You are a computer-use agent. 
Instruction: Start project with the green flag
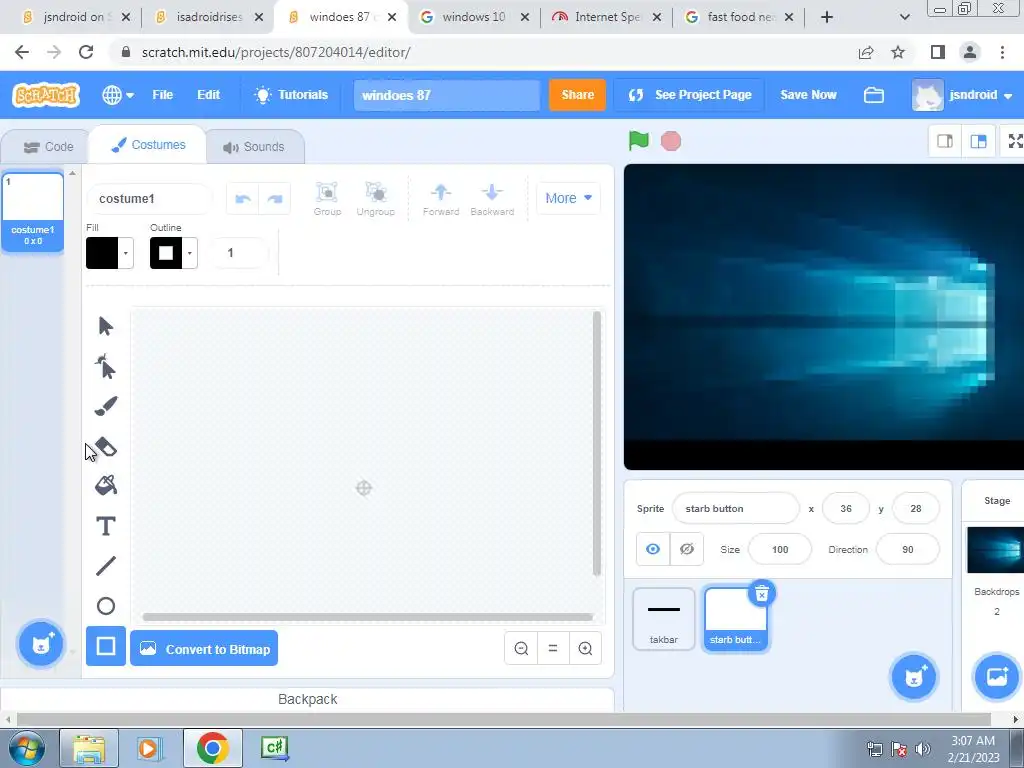coord(639,140)
